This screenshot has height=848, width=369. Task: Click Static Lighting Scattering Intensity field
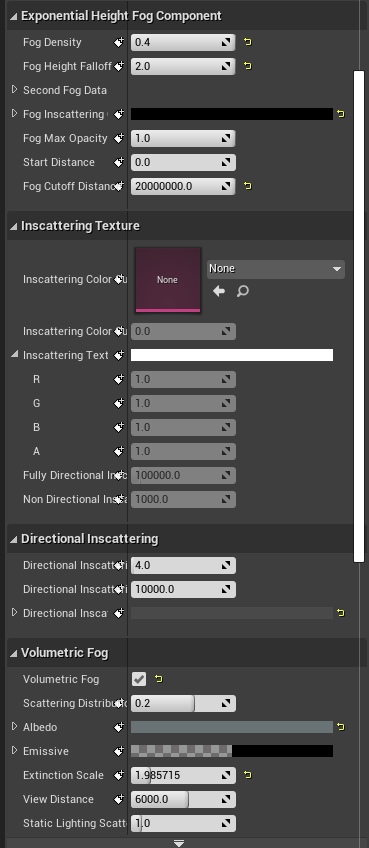pyautogui.click(x=183, y=824)
